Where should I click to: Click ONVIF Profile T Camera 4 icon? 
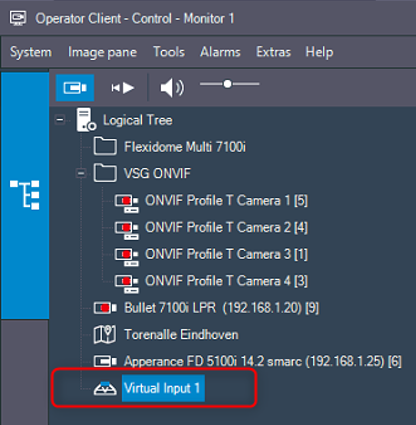click(x=126, y=284)
